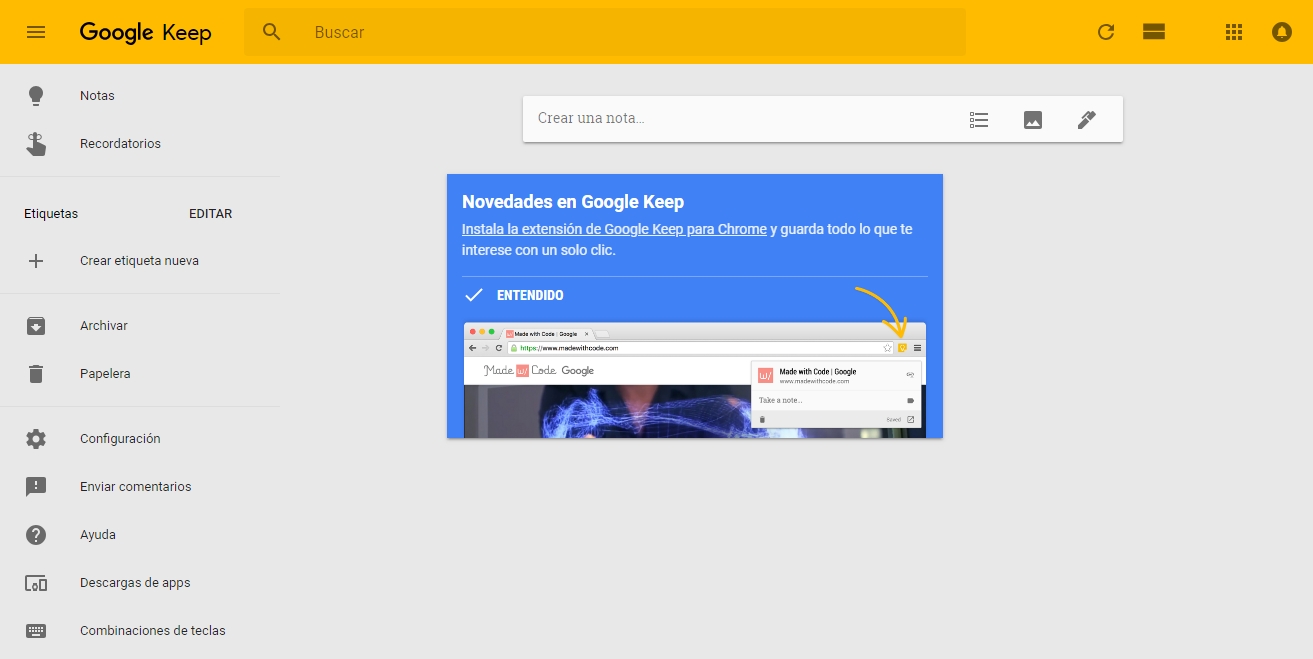Image resolution: width=1313 pixels, height=659 pixels.
Task: Open the Papelera trash section
Action: click(x=105, y=374)
